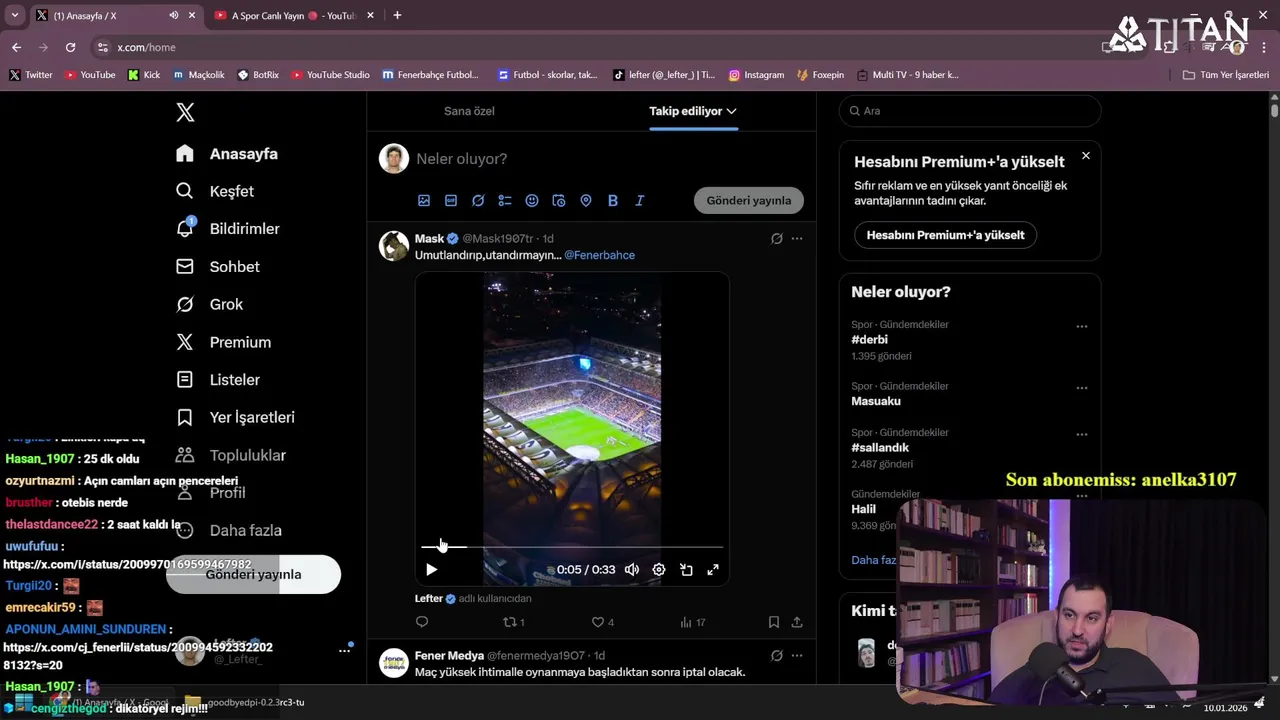Play the stadium video
The height and width of the screenshot is (720, 1280).
pos(431,570)
